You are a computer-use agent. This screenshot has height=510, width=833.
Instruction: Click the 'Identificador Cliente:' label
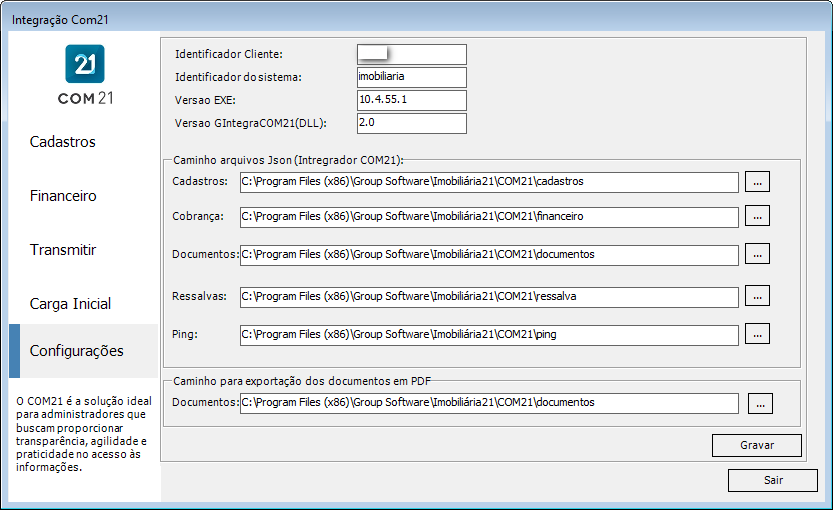(x=229, y=54)
